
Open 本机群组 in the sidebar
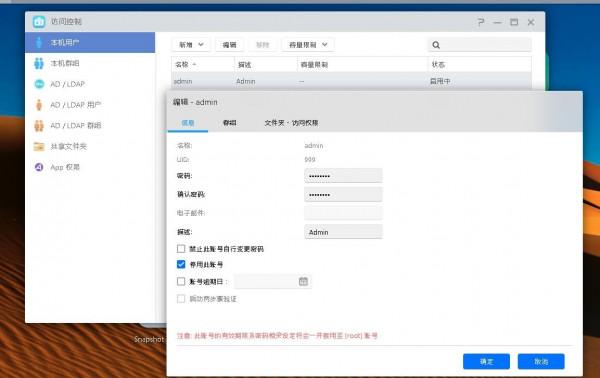[x=90, y=63]
